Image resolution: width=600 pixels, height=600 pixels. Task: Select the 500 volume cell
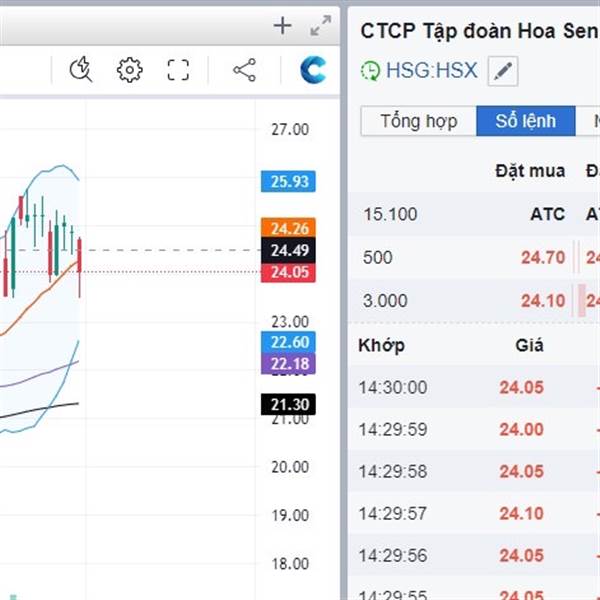(x=378, y=257)
